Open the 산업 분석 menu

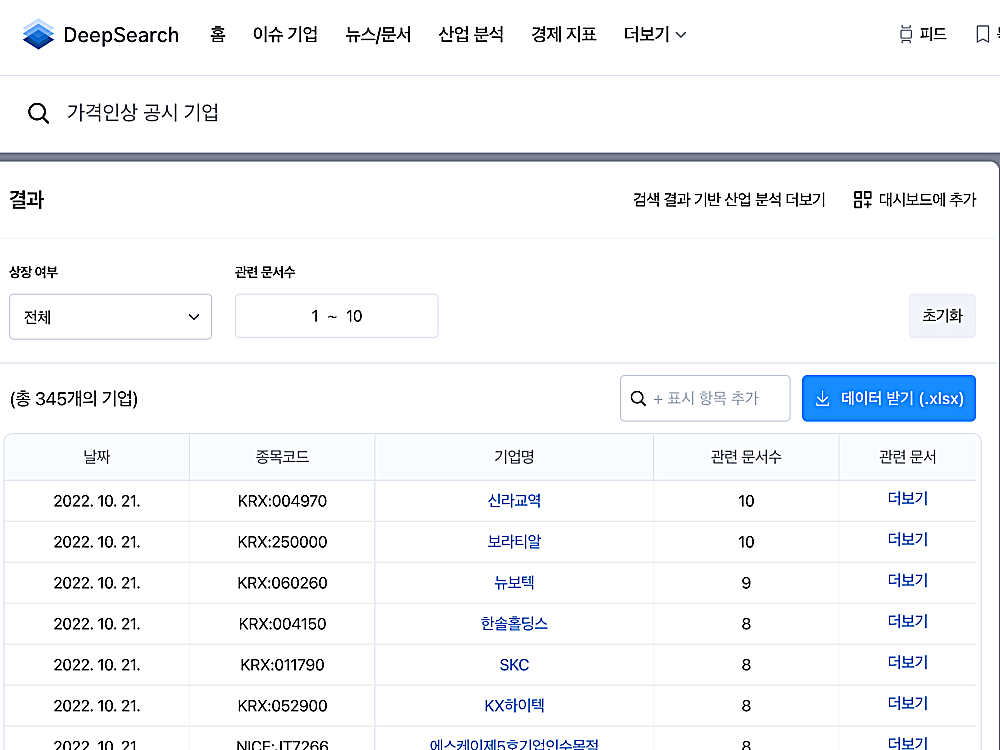tap(470, 33)
